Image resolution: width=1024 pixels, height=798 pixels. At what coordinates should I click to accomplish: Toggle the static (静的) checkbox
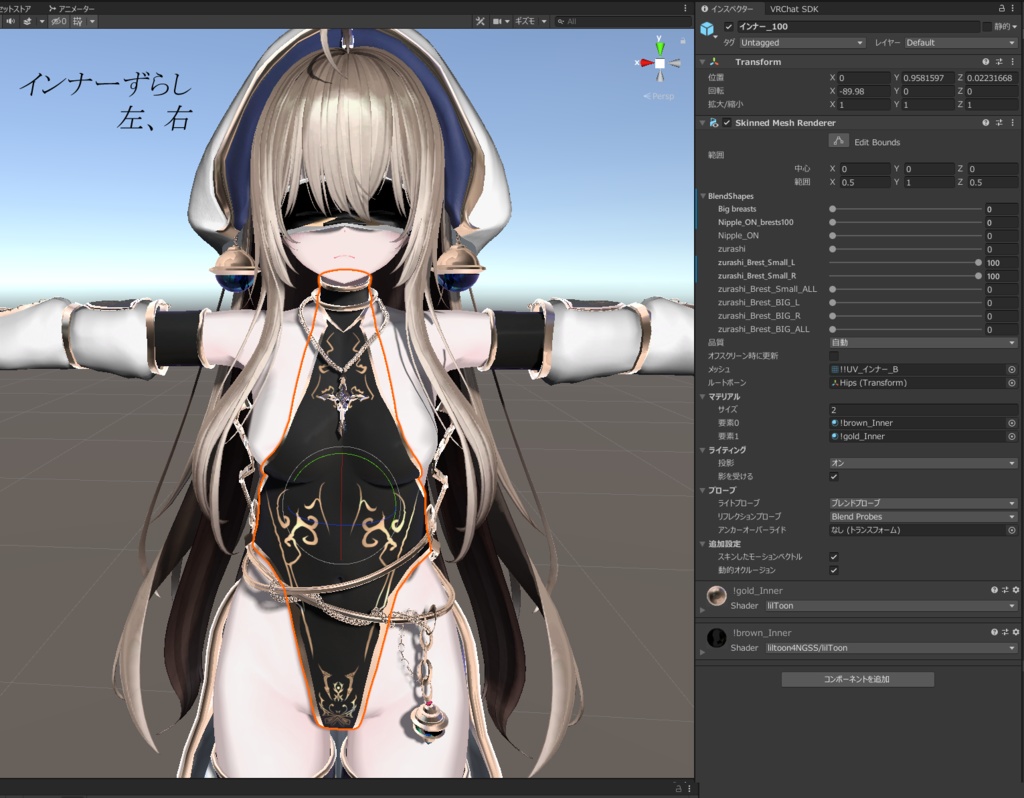[x=987, y=27]
